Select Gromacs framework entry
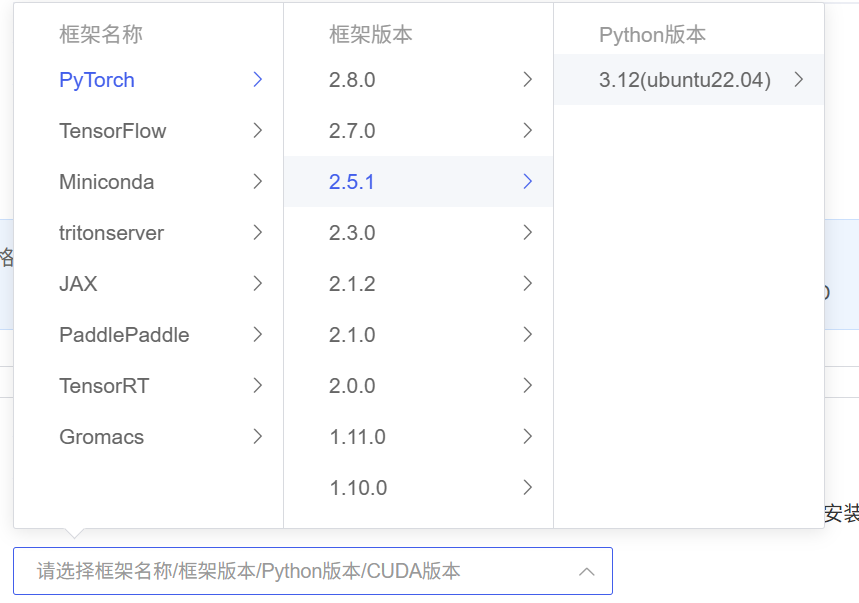Viewport: 859px width, 603px height. [x=148, y=437]
